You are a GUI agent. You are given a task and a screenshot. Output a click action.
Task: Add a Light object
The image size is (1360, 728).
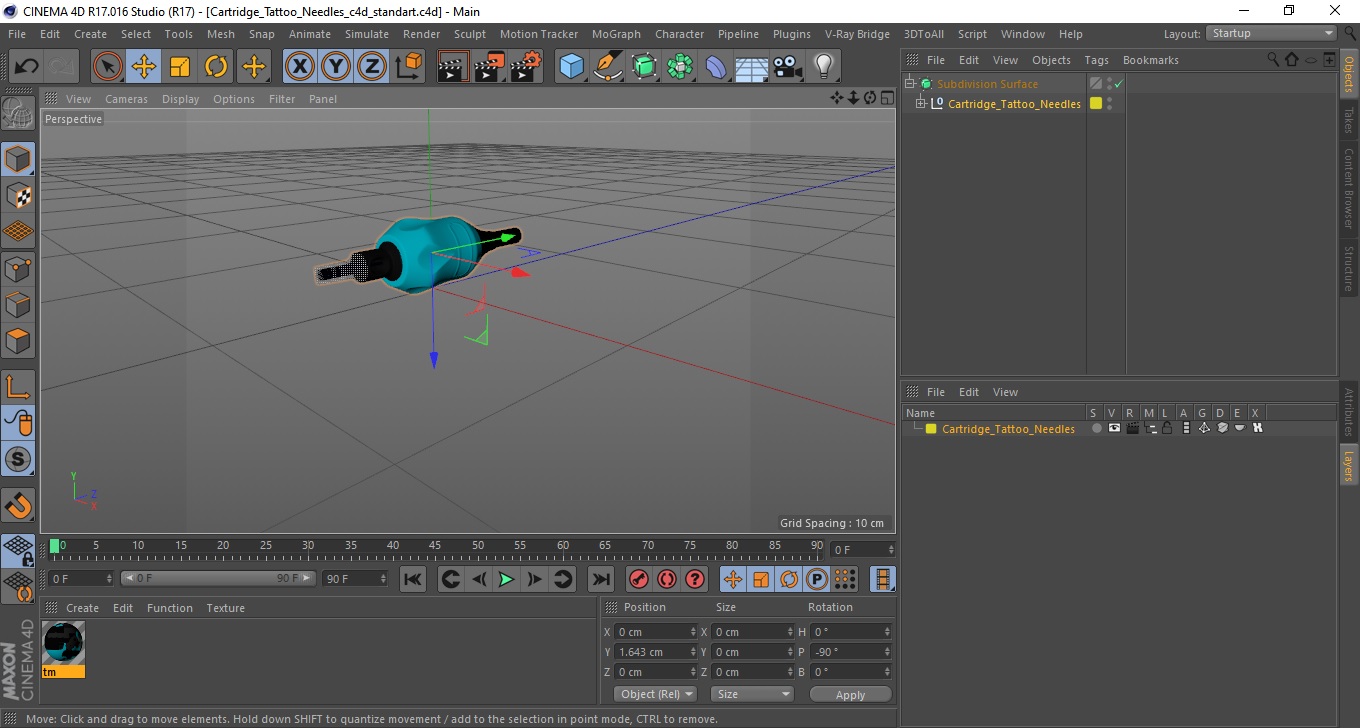pos(823,67)
